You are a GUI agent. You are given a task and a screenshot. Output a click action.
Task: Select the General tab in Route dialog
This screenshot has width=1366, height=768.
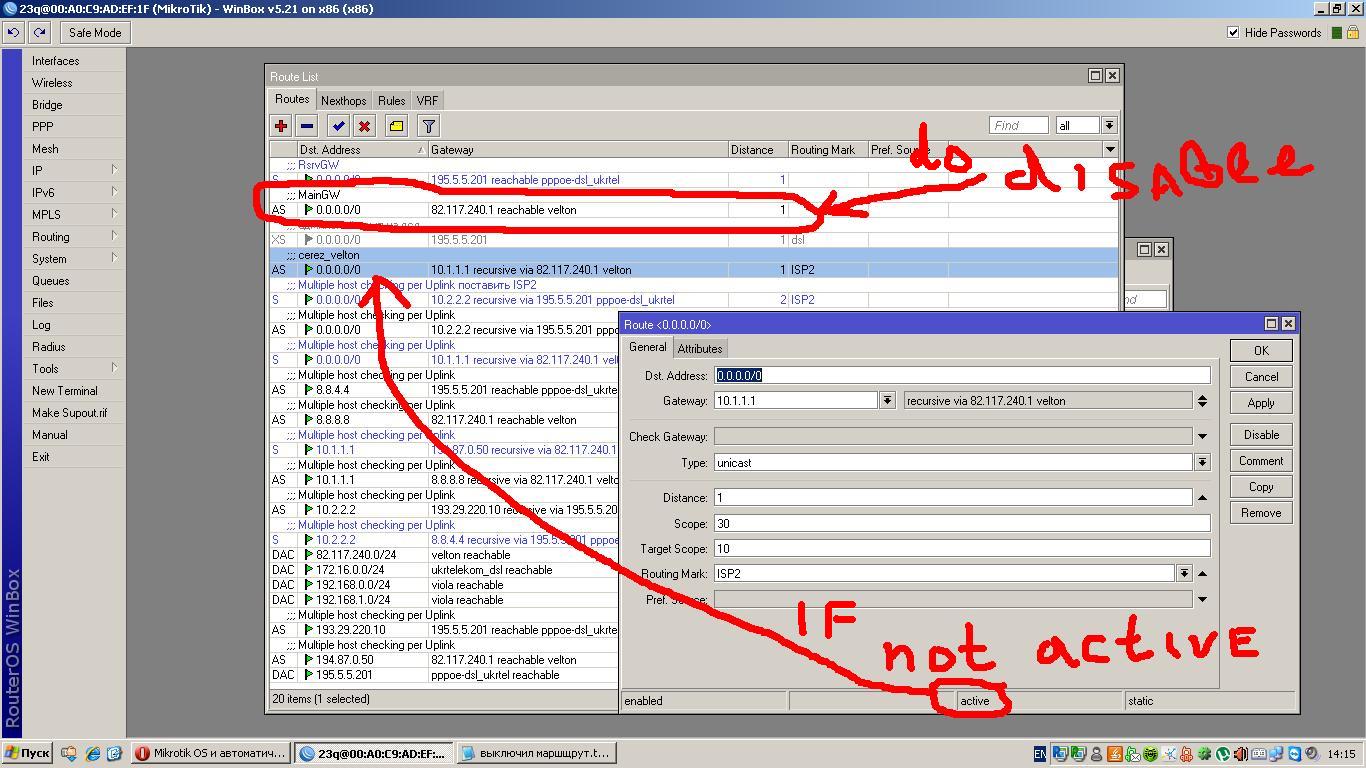[647, 347]
